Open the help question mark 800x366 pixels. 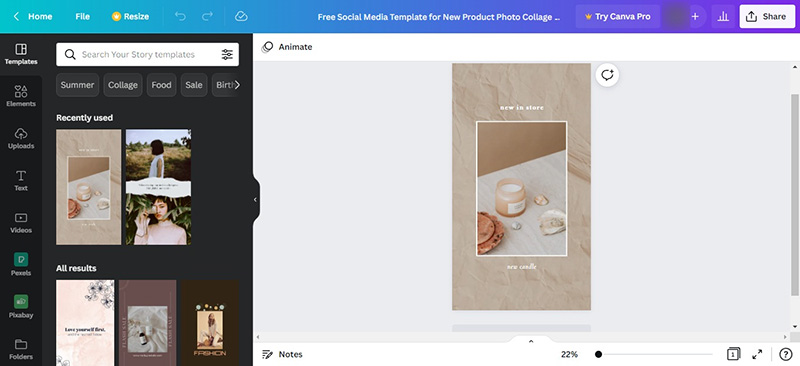point(786,354)
